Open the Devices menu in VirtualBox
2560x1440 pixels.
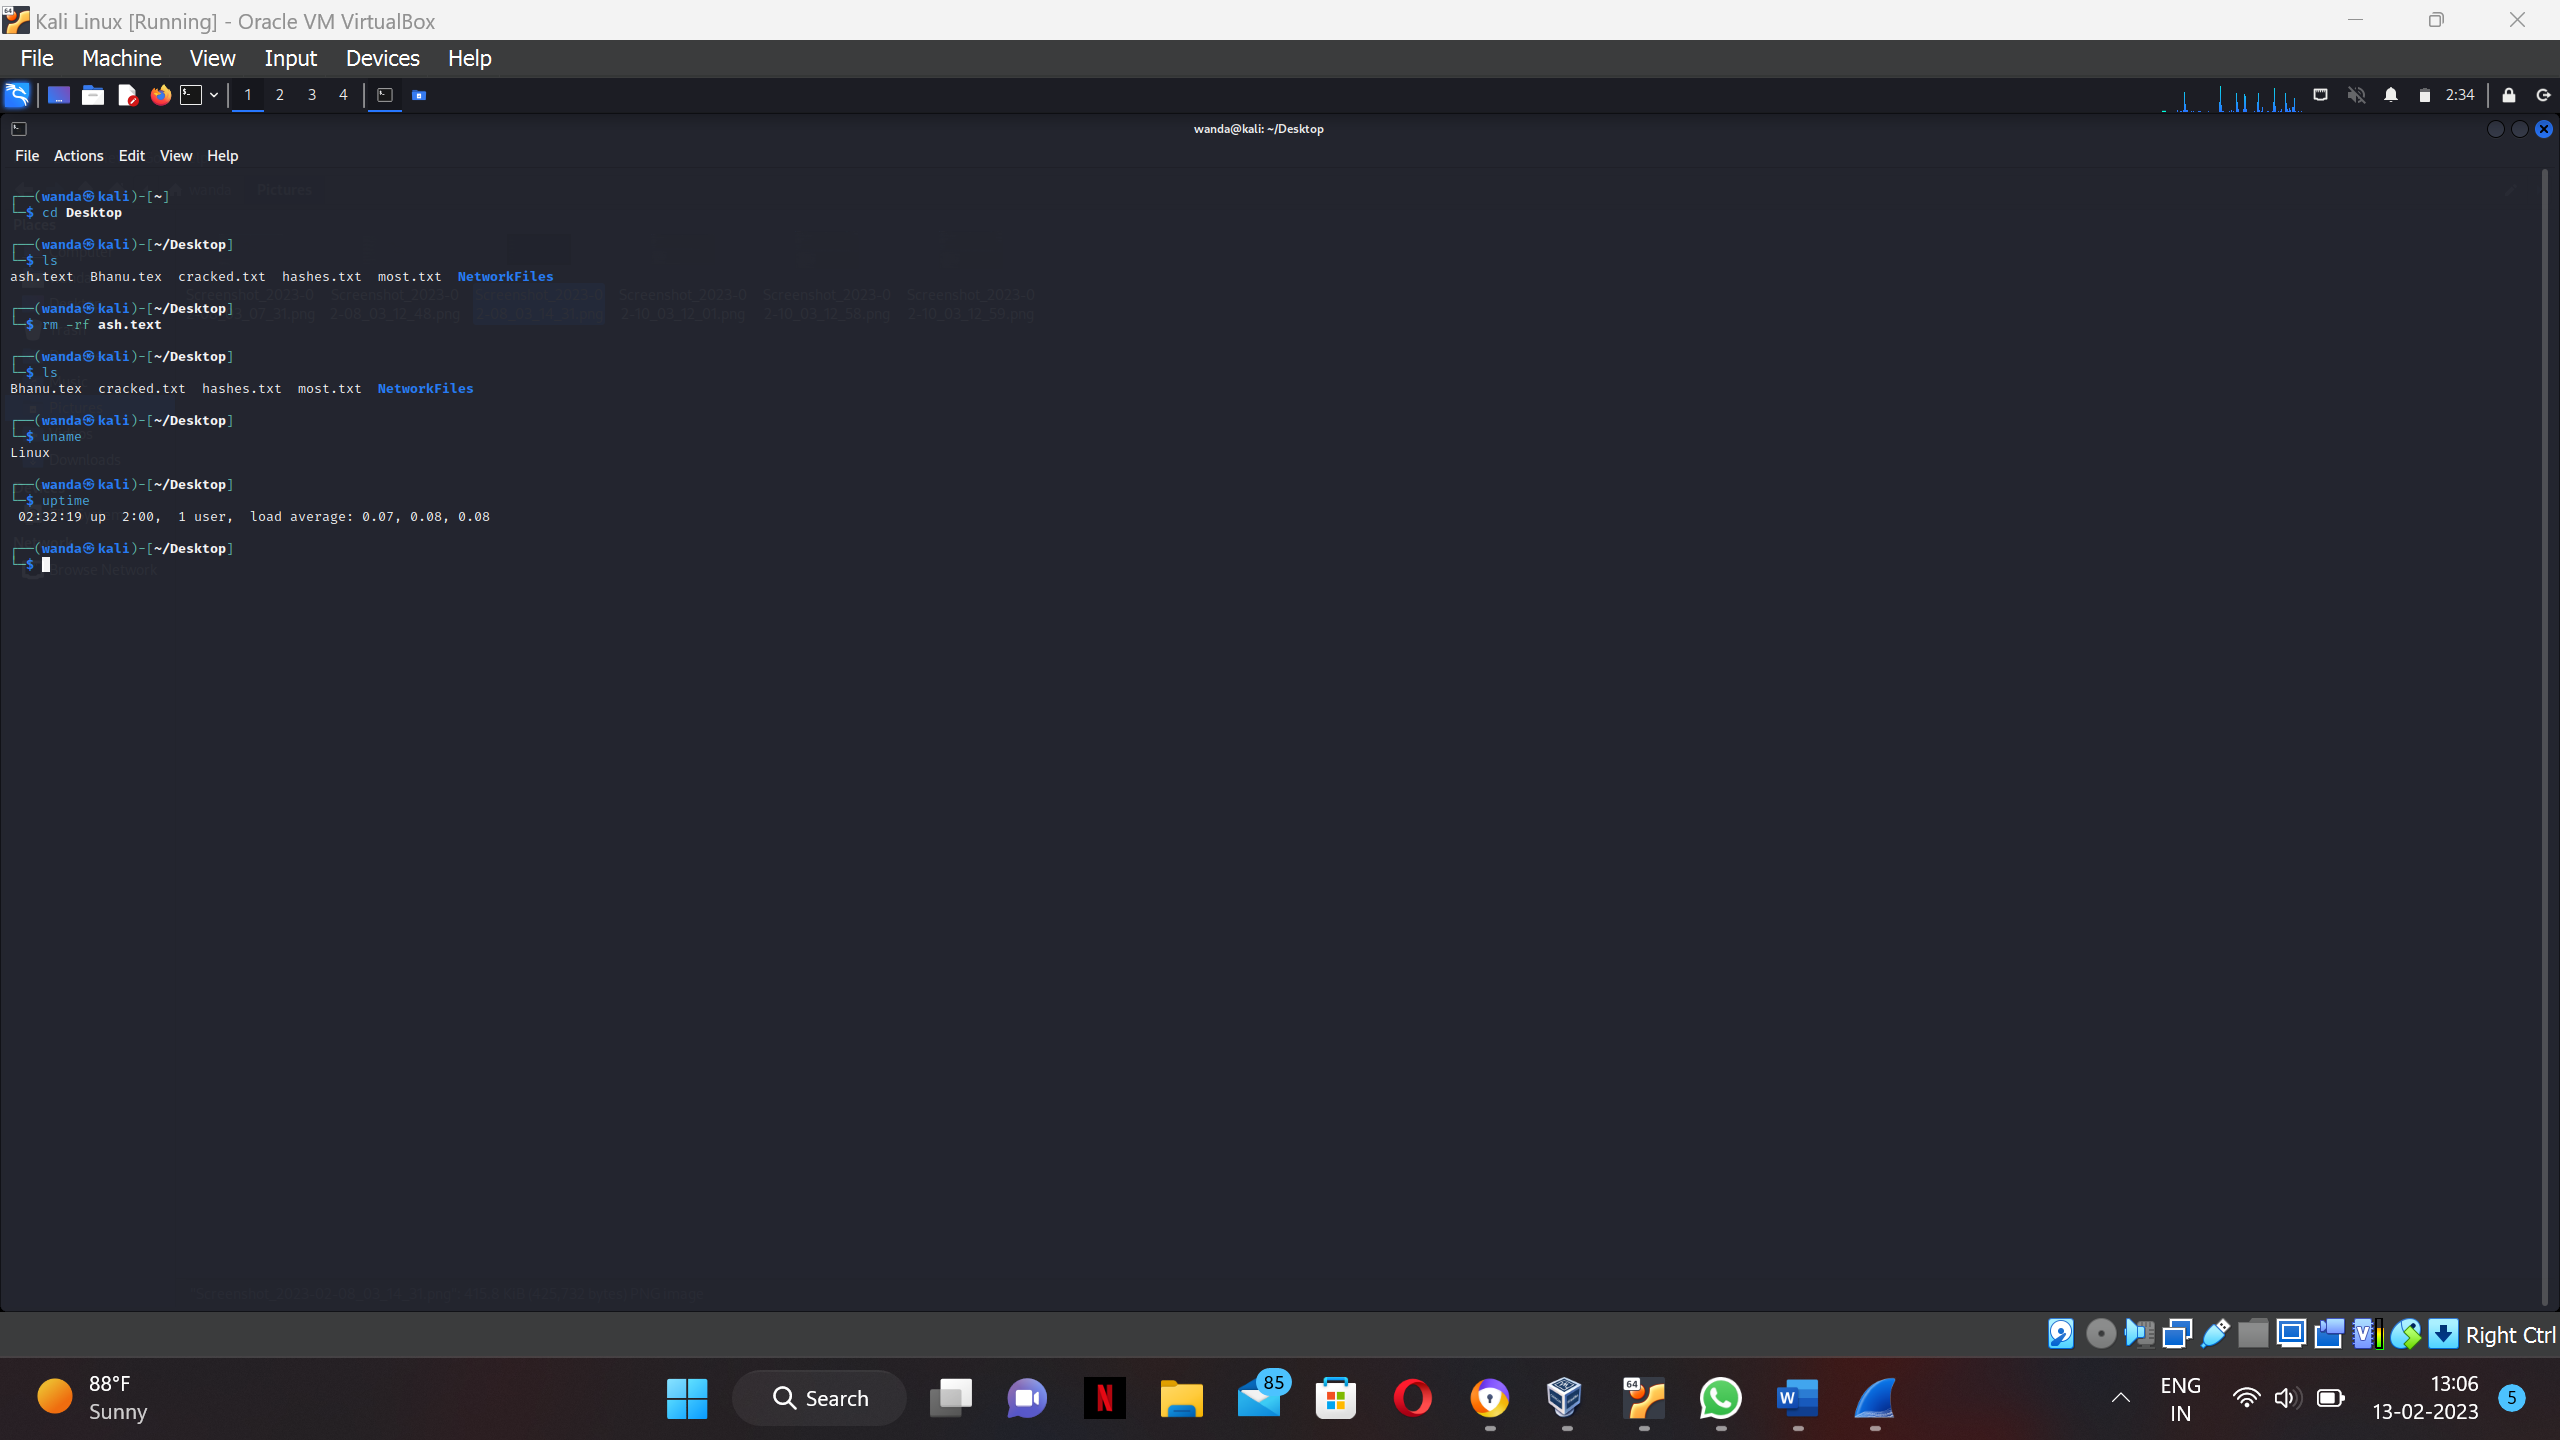point(382,58)
